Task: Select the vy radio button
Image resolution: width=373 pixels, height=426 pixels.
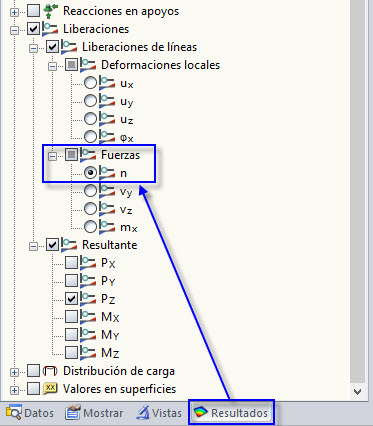Action: [x=90, y=191]
